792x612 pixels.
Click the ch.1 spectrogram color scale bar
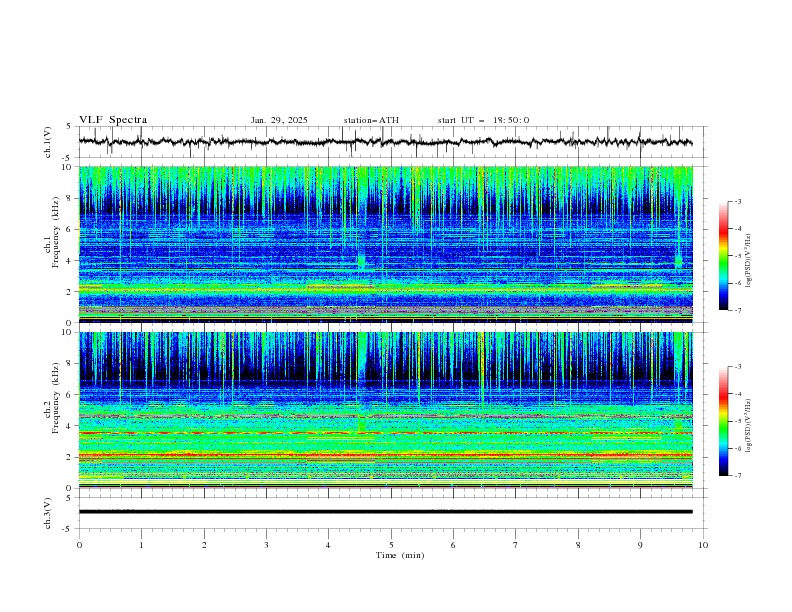click(723, 256)
